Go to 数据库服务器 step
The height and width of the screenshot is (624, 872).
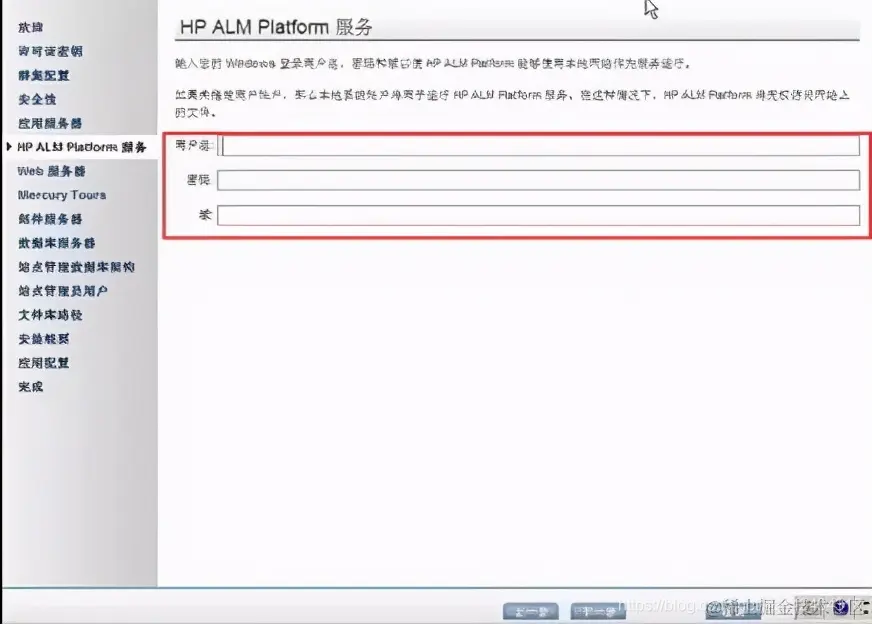coord(57,242)
